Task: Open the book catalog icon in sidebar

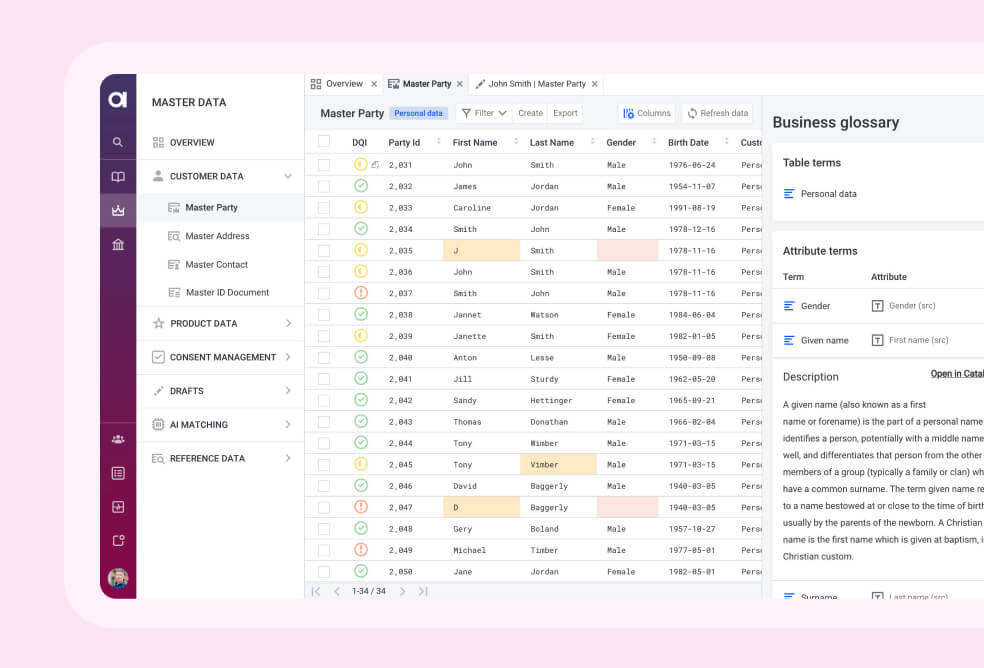Action: (x=118, y=177)
